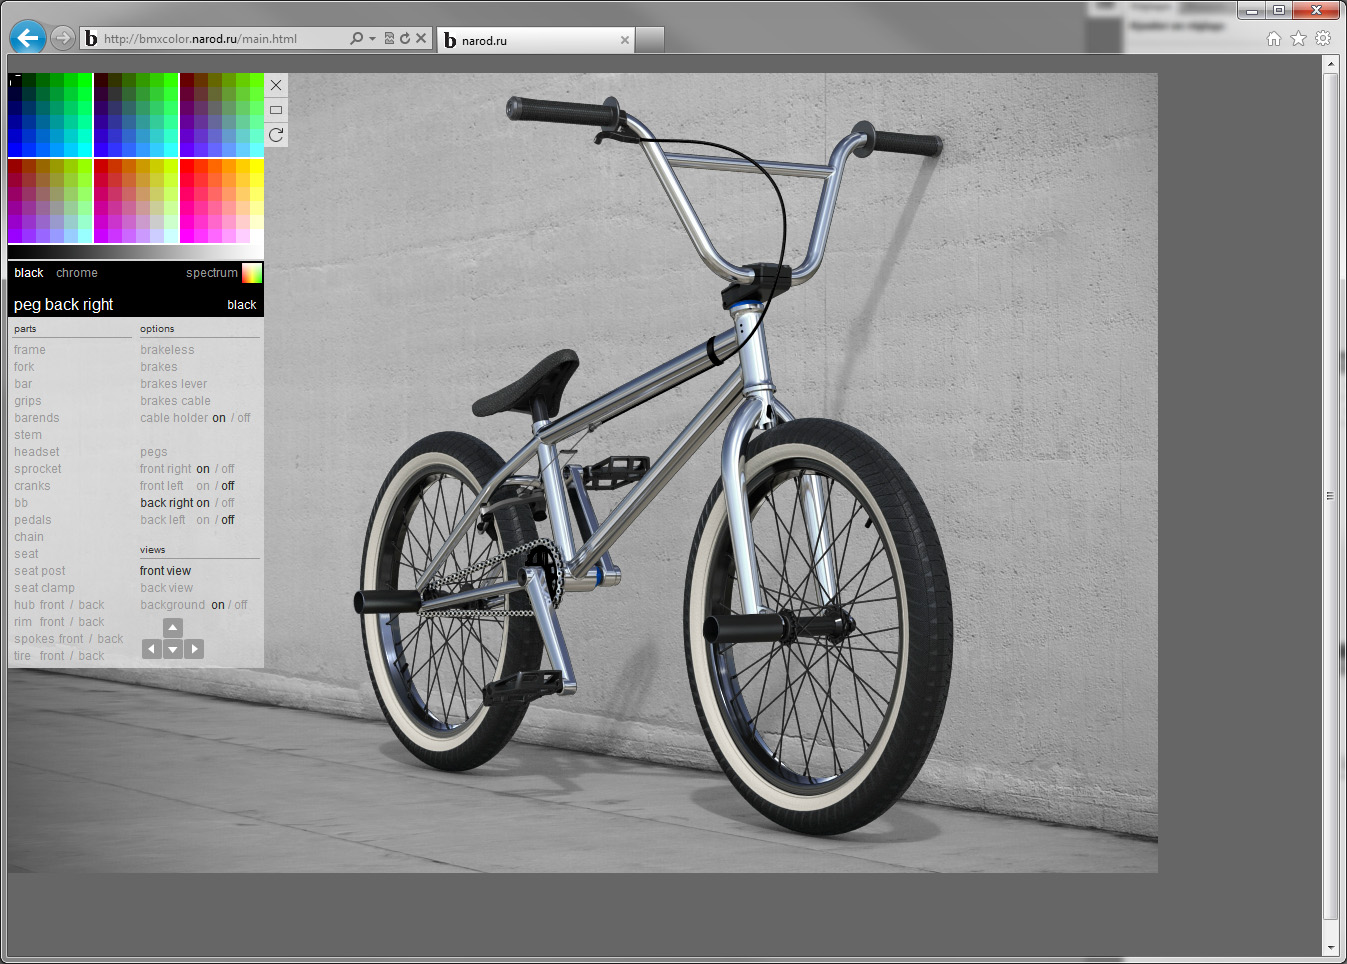Click the rectangle icon beside the palette

[x=276, y=110]
